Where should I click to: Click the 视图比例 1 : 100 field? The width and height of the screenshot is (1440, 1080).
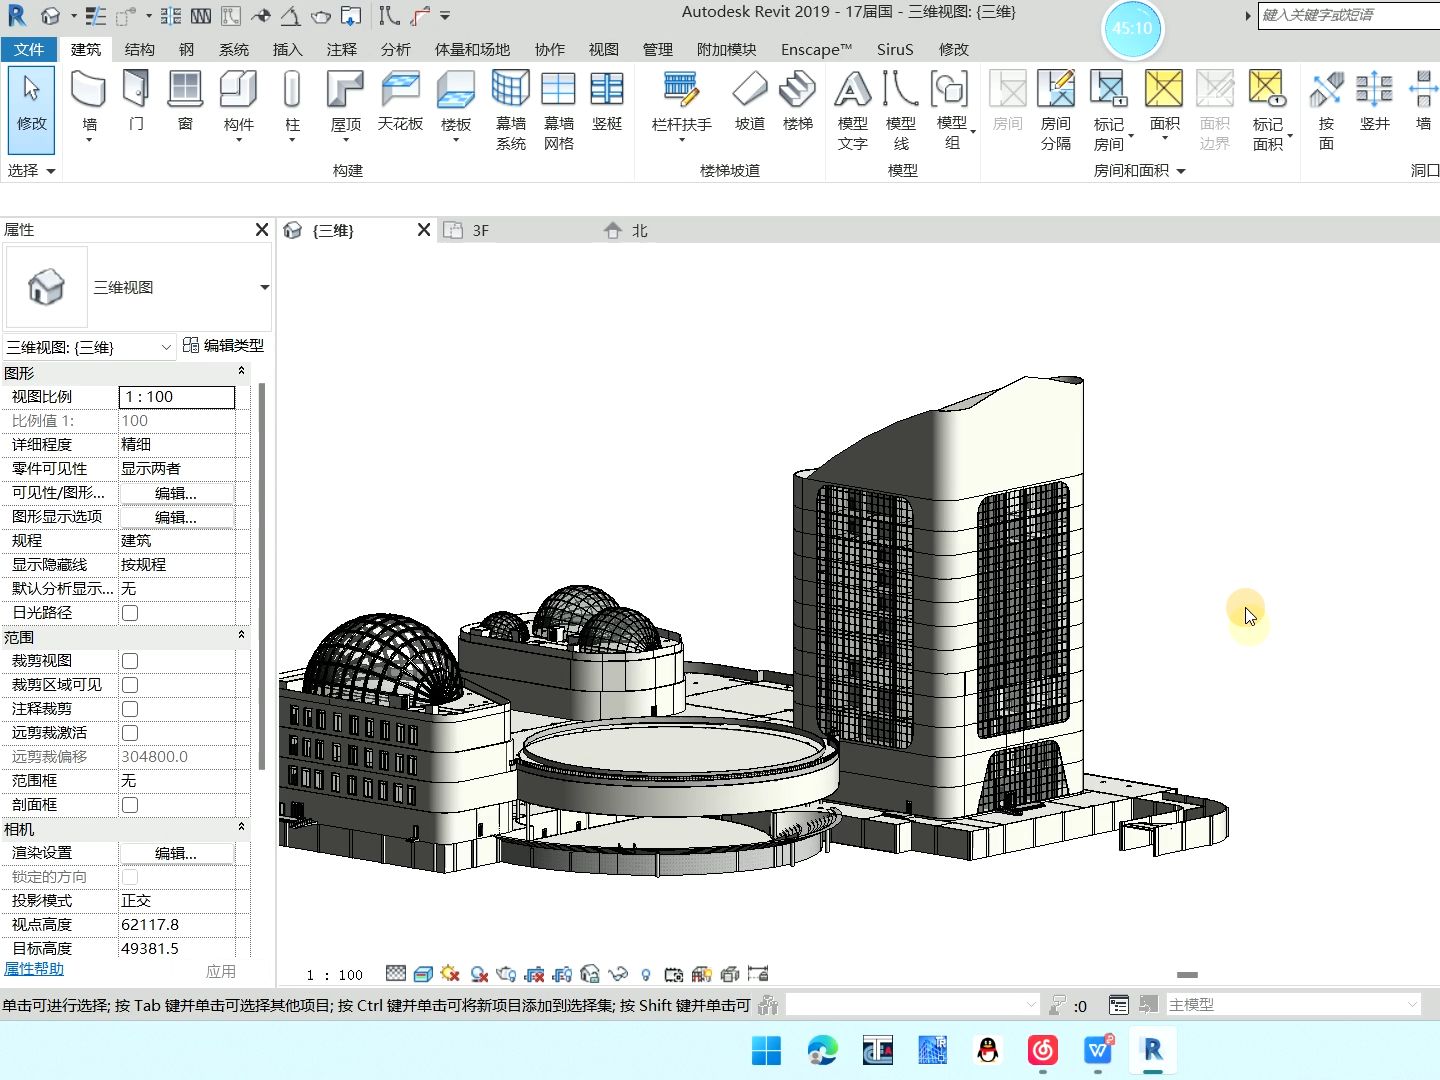[177, 397]
